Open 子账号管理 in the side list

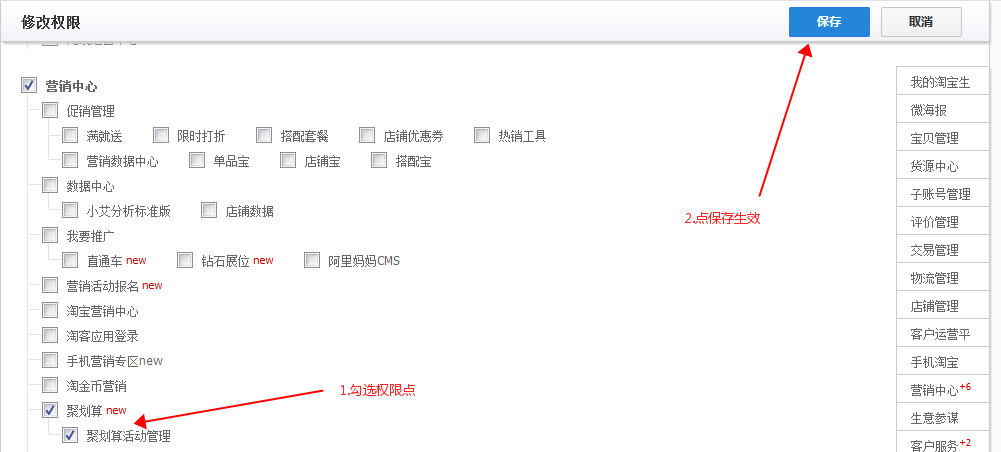point(943,194)
